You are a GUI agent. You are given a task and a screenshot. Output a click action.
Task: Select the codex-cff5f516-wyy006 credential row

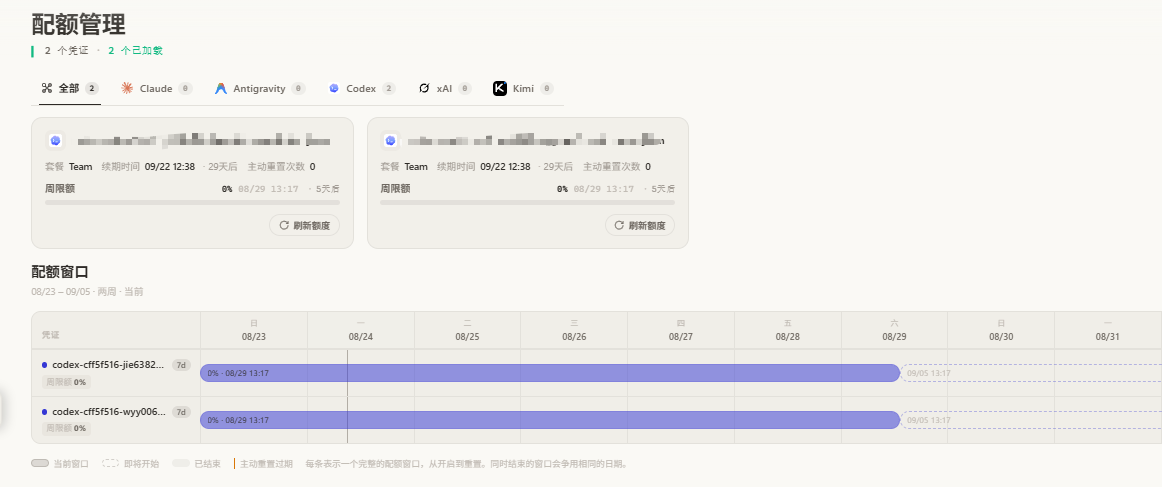point(116,420)
